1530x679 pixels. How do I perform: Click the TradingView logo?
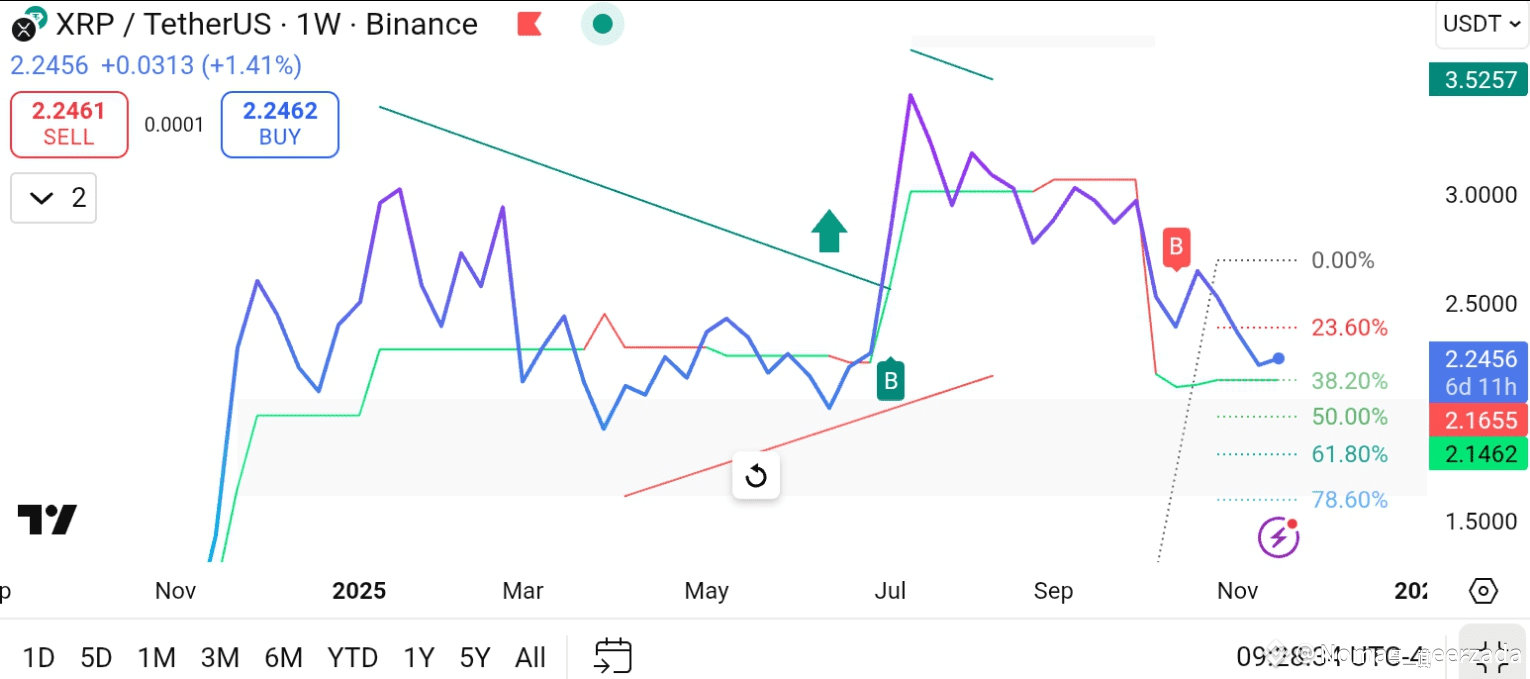pos(47,520)
